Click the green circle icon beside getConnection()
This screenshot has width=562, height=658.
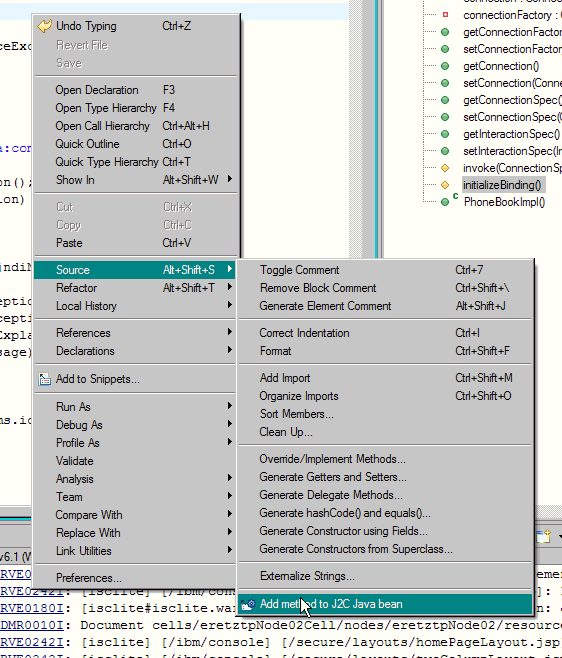click(x=445, y=66)
